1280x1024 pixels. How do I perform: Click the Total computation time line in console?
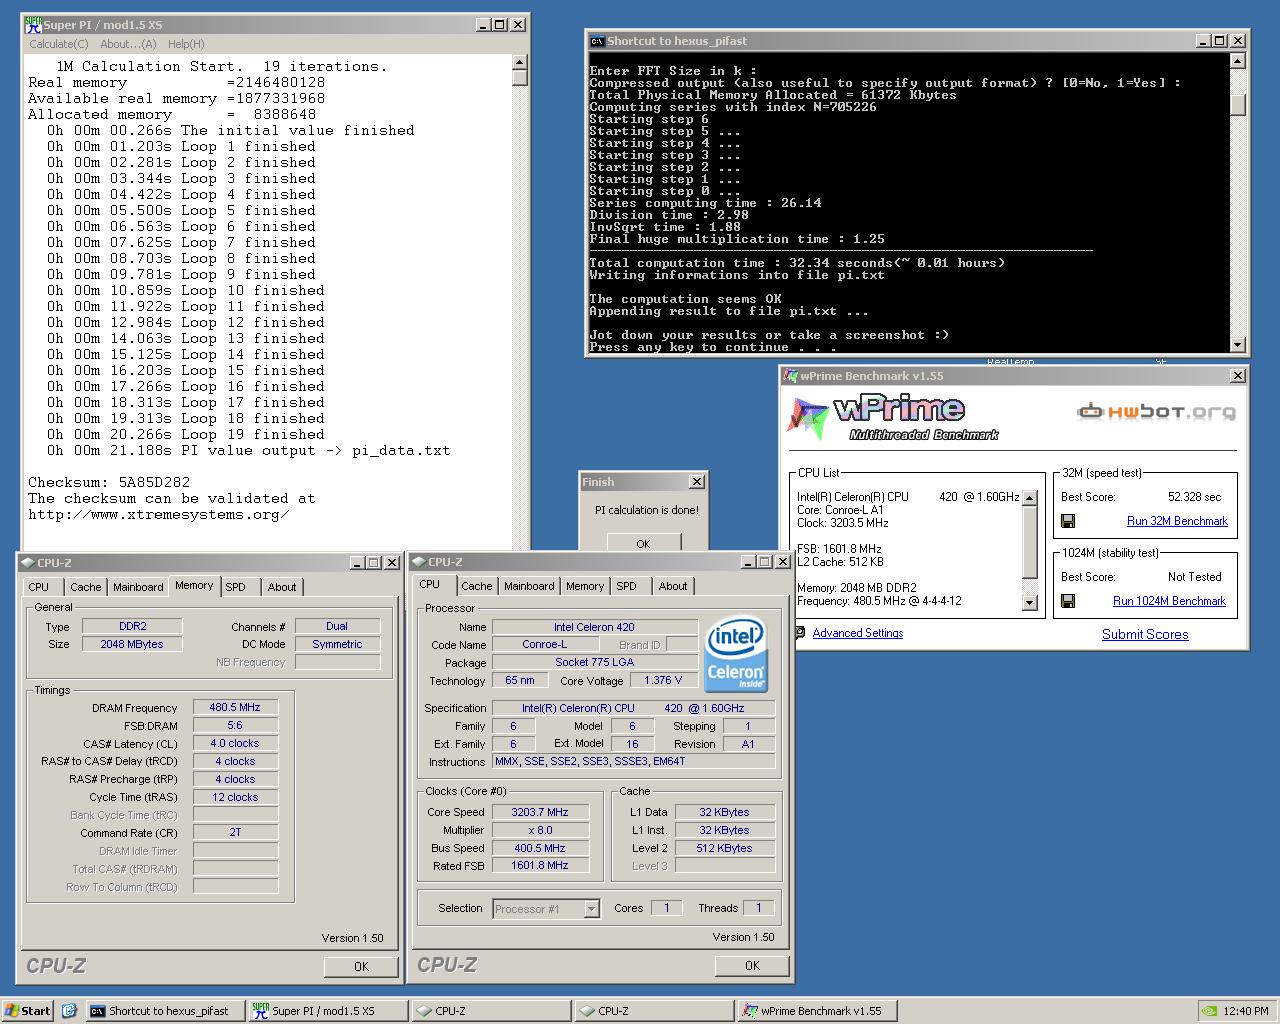(797, 263)
